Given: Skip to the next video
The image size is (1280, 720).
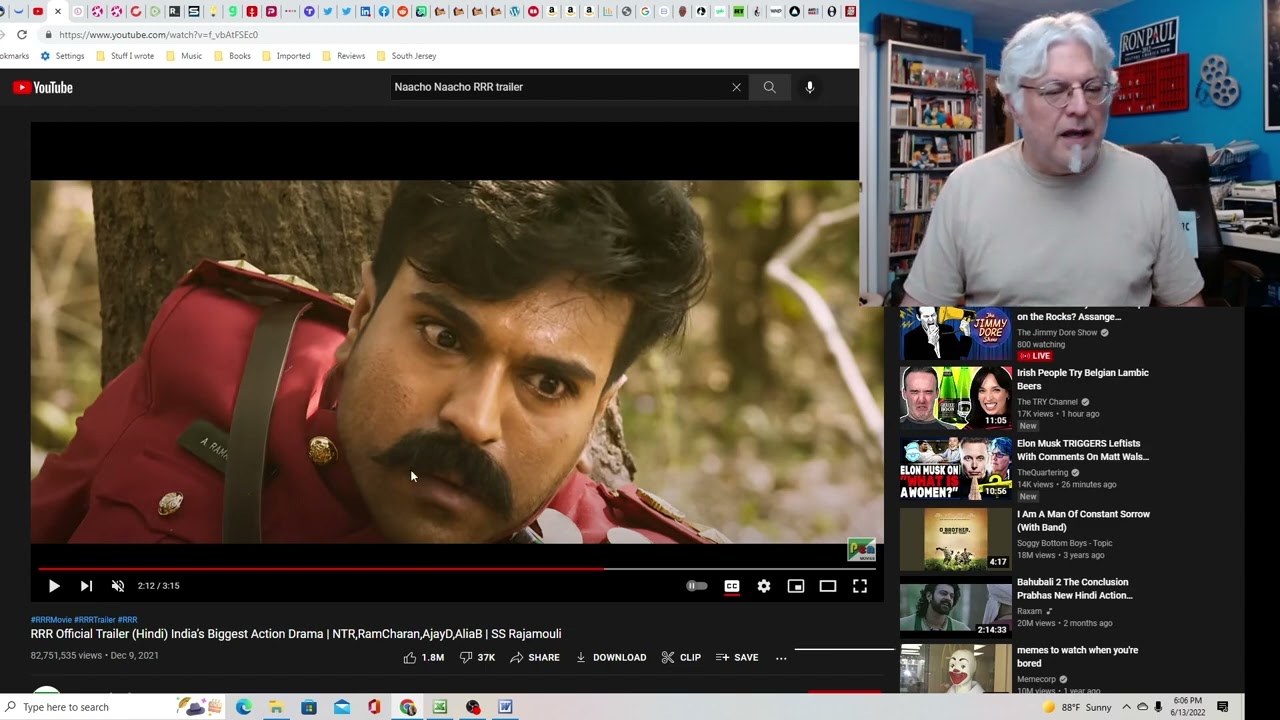Looking at the screenshot, I should click(x=86, y=586).
